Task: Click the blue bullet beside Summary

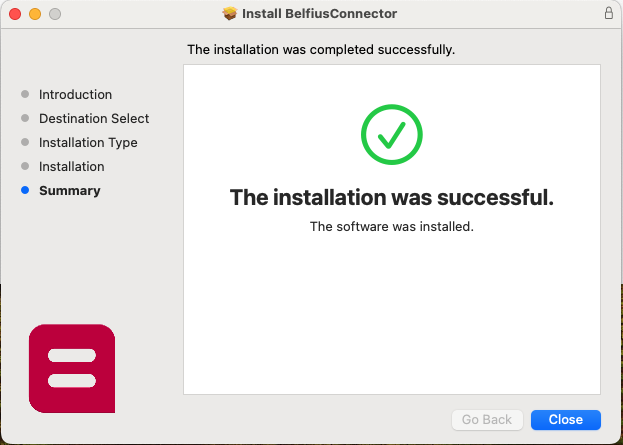Action: [x=25, y=191]
